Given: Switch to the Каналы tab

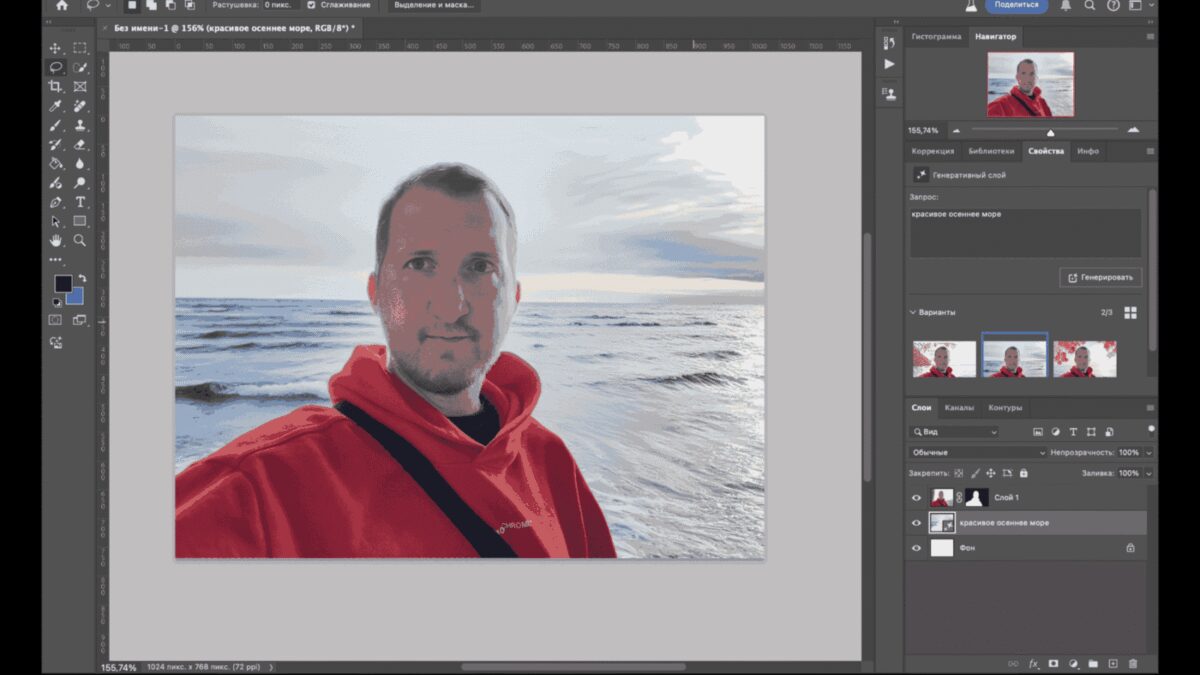Looking at the screenshot, I should point(959,408).
